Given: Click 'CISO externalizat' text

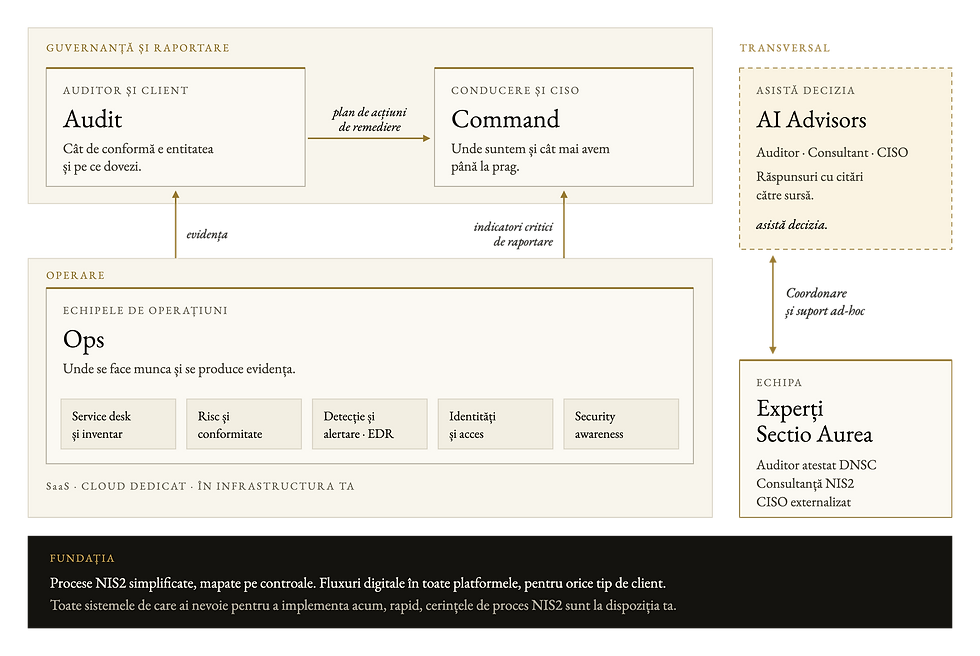Looking at the screenshot, I should coord(803,502).
